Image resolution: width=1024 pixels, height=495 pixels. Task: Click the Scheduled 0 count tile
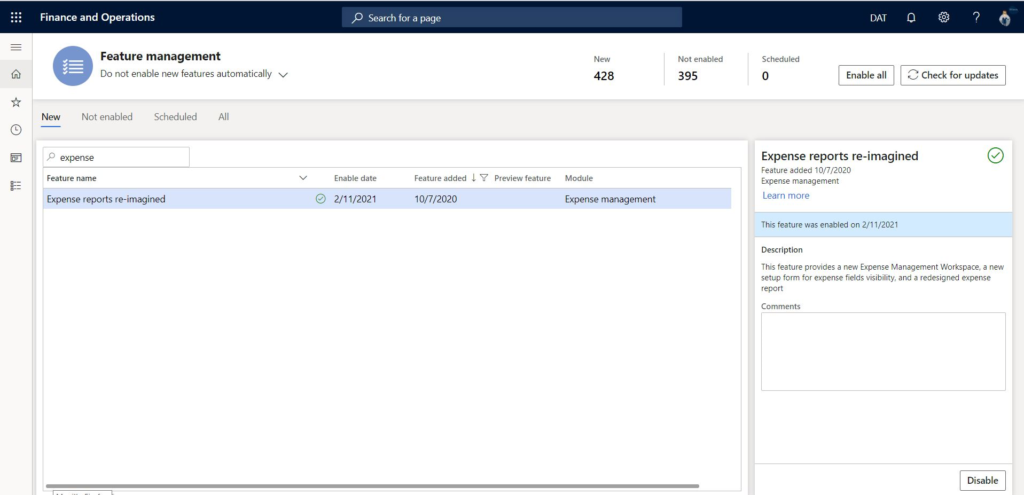(780, 69)
